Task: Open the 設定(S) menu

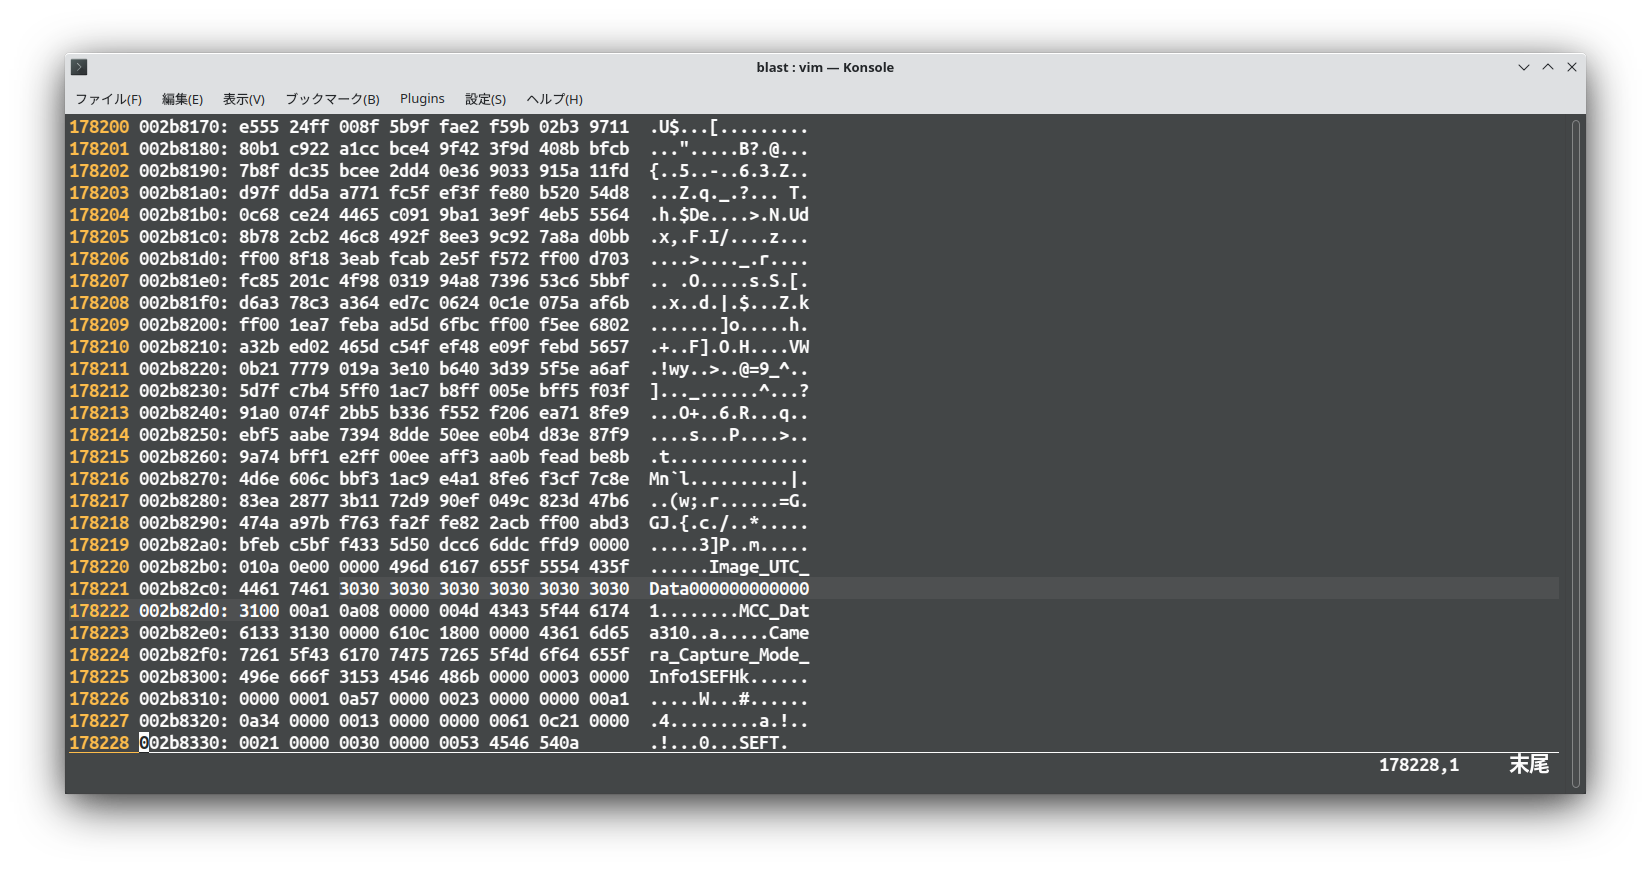Action: pos(485,99)
